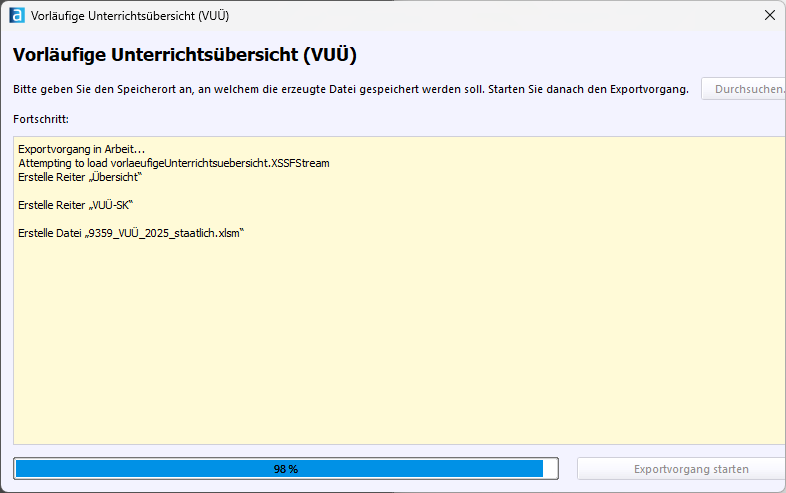
Task: Click the bold dialog heading text
Action: pos(185,55)
